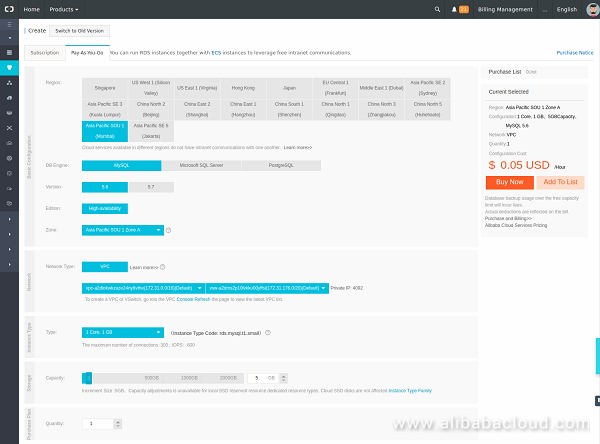600x444 pixels.
Task: Click the Alibaba Cloud logo icon
Action: tap(9, 9)
